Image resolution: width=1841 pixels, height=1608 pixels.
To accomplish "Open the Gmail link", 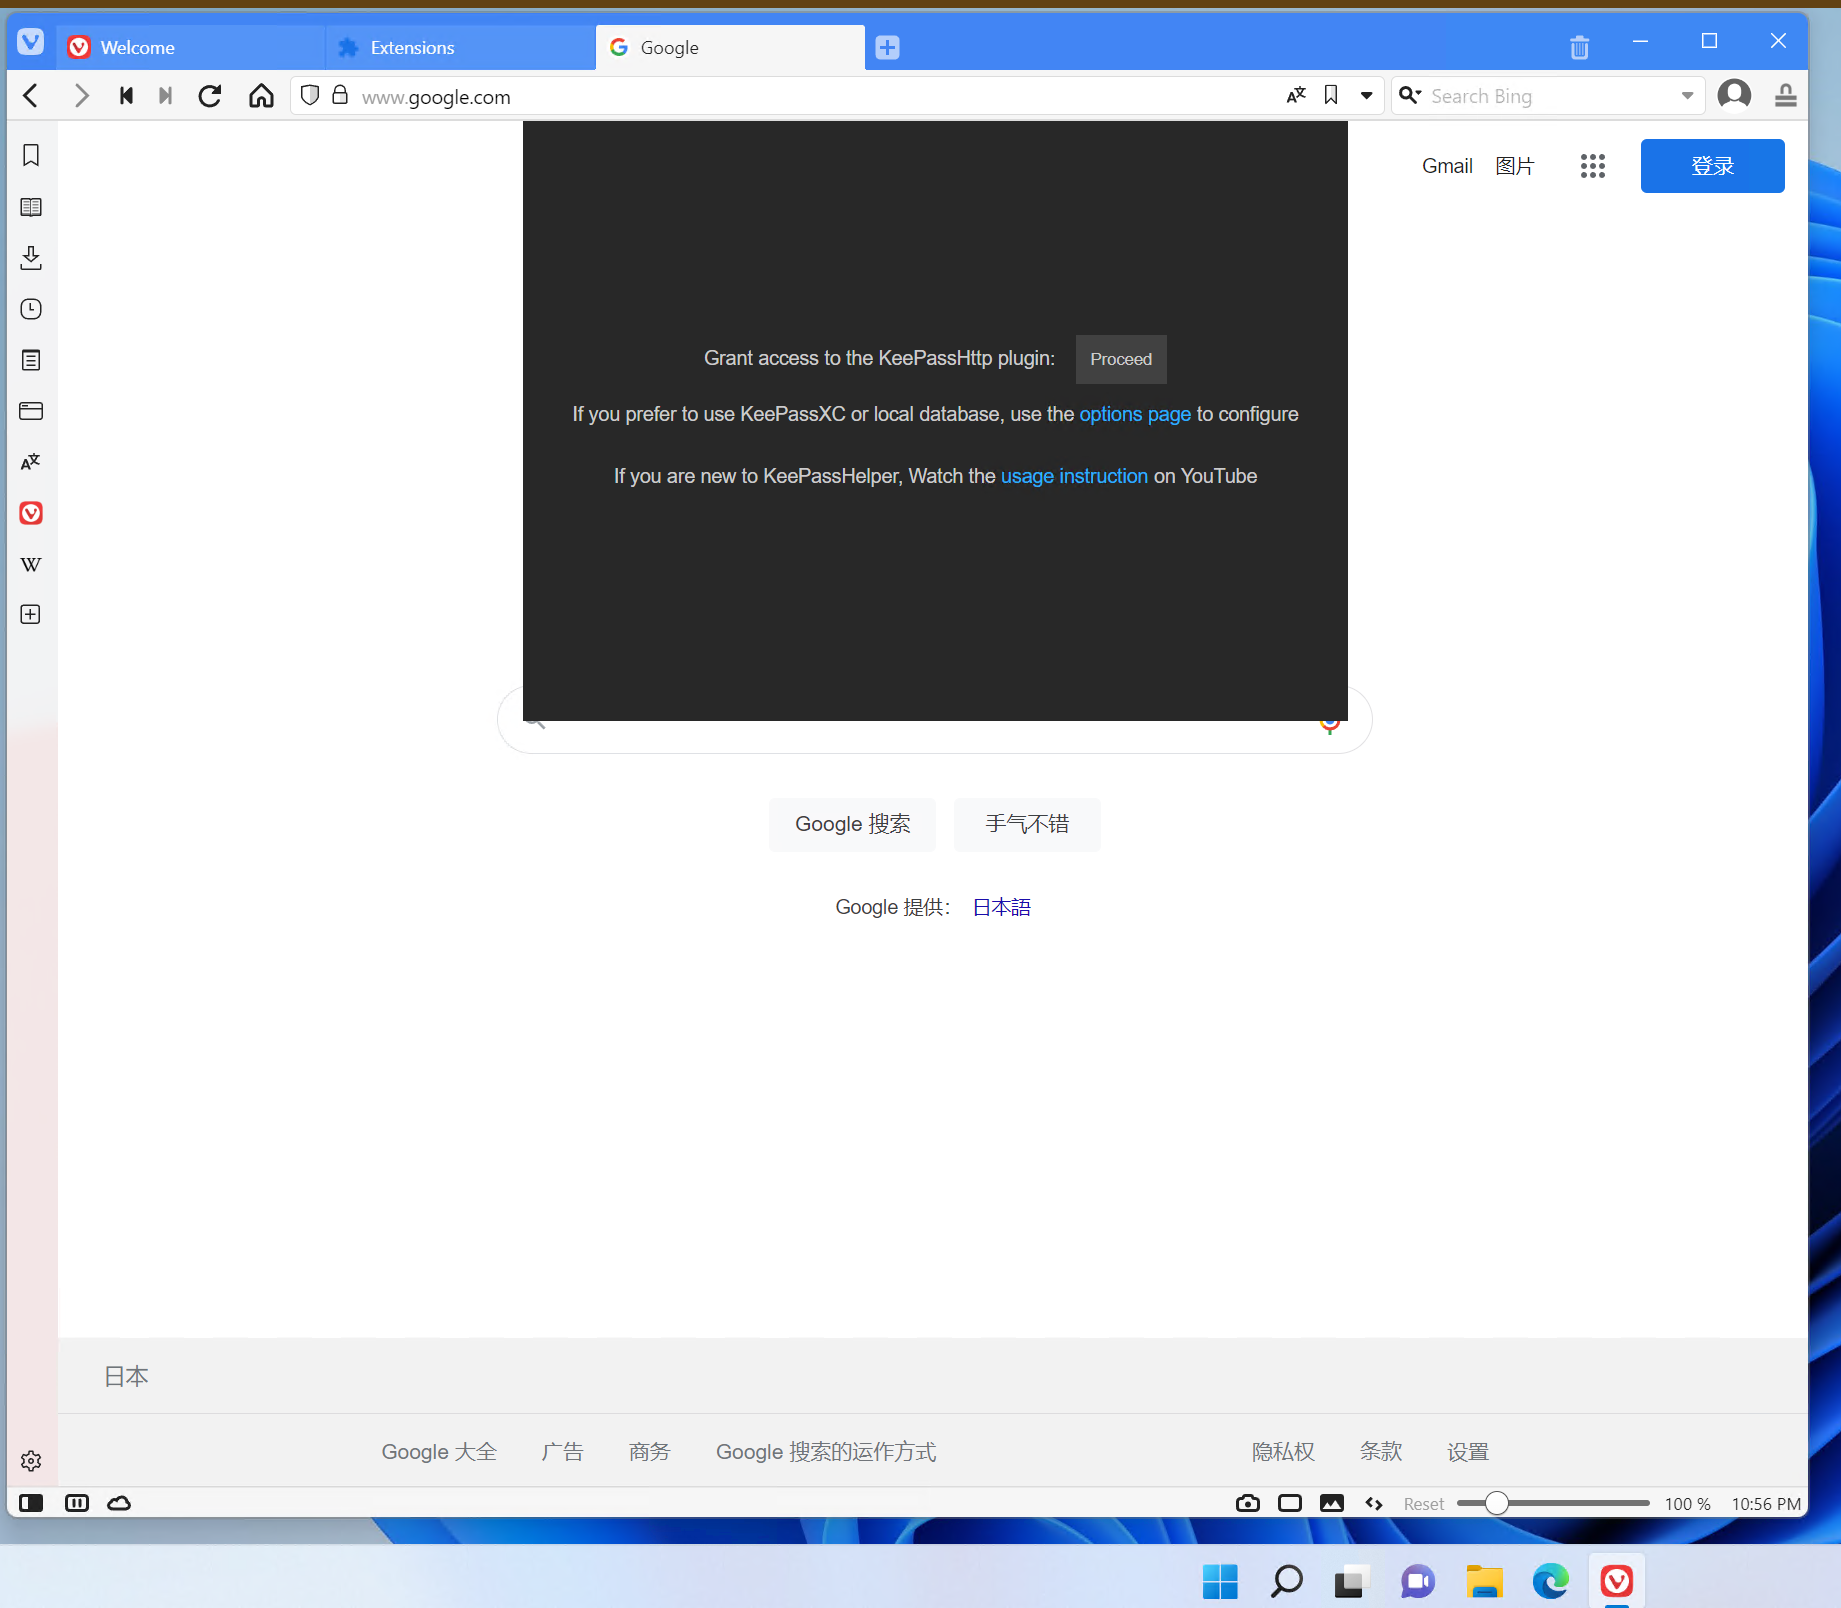I will coord(1447,166).
